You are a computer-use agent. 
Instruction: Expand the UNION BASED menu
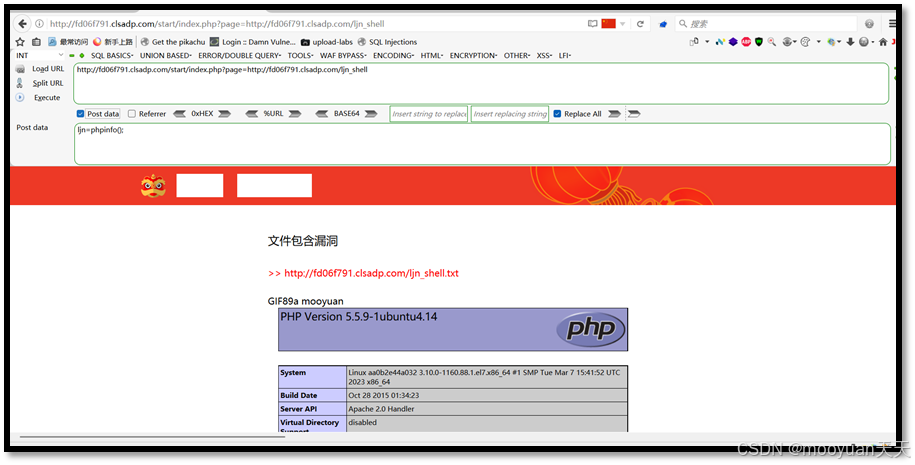coord(166,55)
